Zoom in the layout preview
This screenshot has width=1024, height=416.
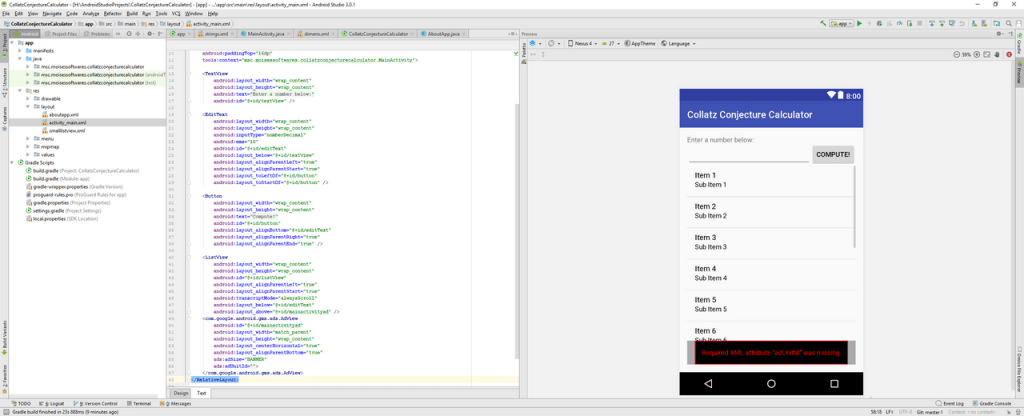click(976, 54)
